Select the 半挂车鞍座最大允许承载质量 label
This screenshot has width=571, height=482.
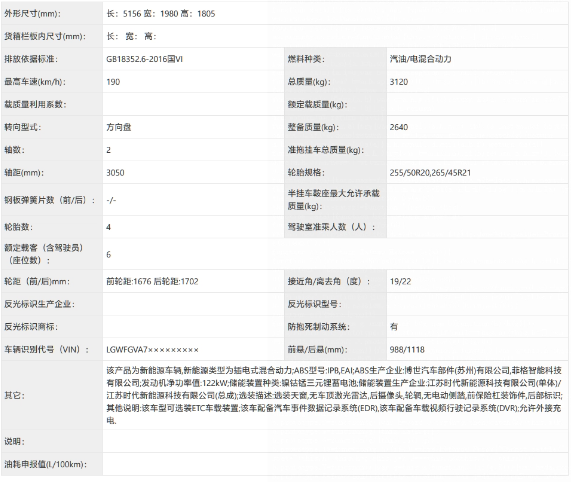pos(334,200)
